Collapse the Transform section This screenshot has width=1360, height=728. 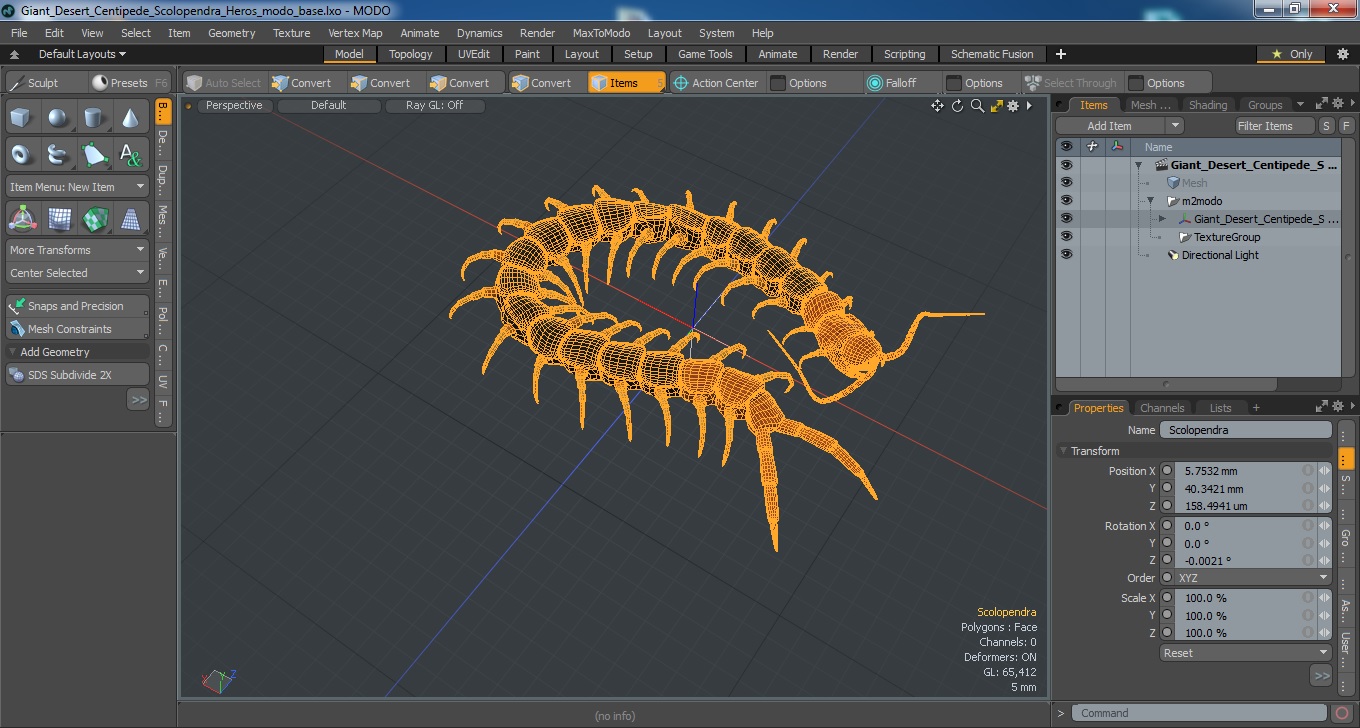pyautogui.click(x=1064, y=451)
